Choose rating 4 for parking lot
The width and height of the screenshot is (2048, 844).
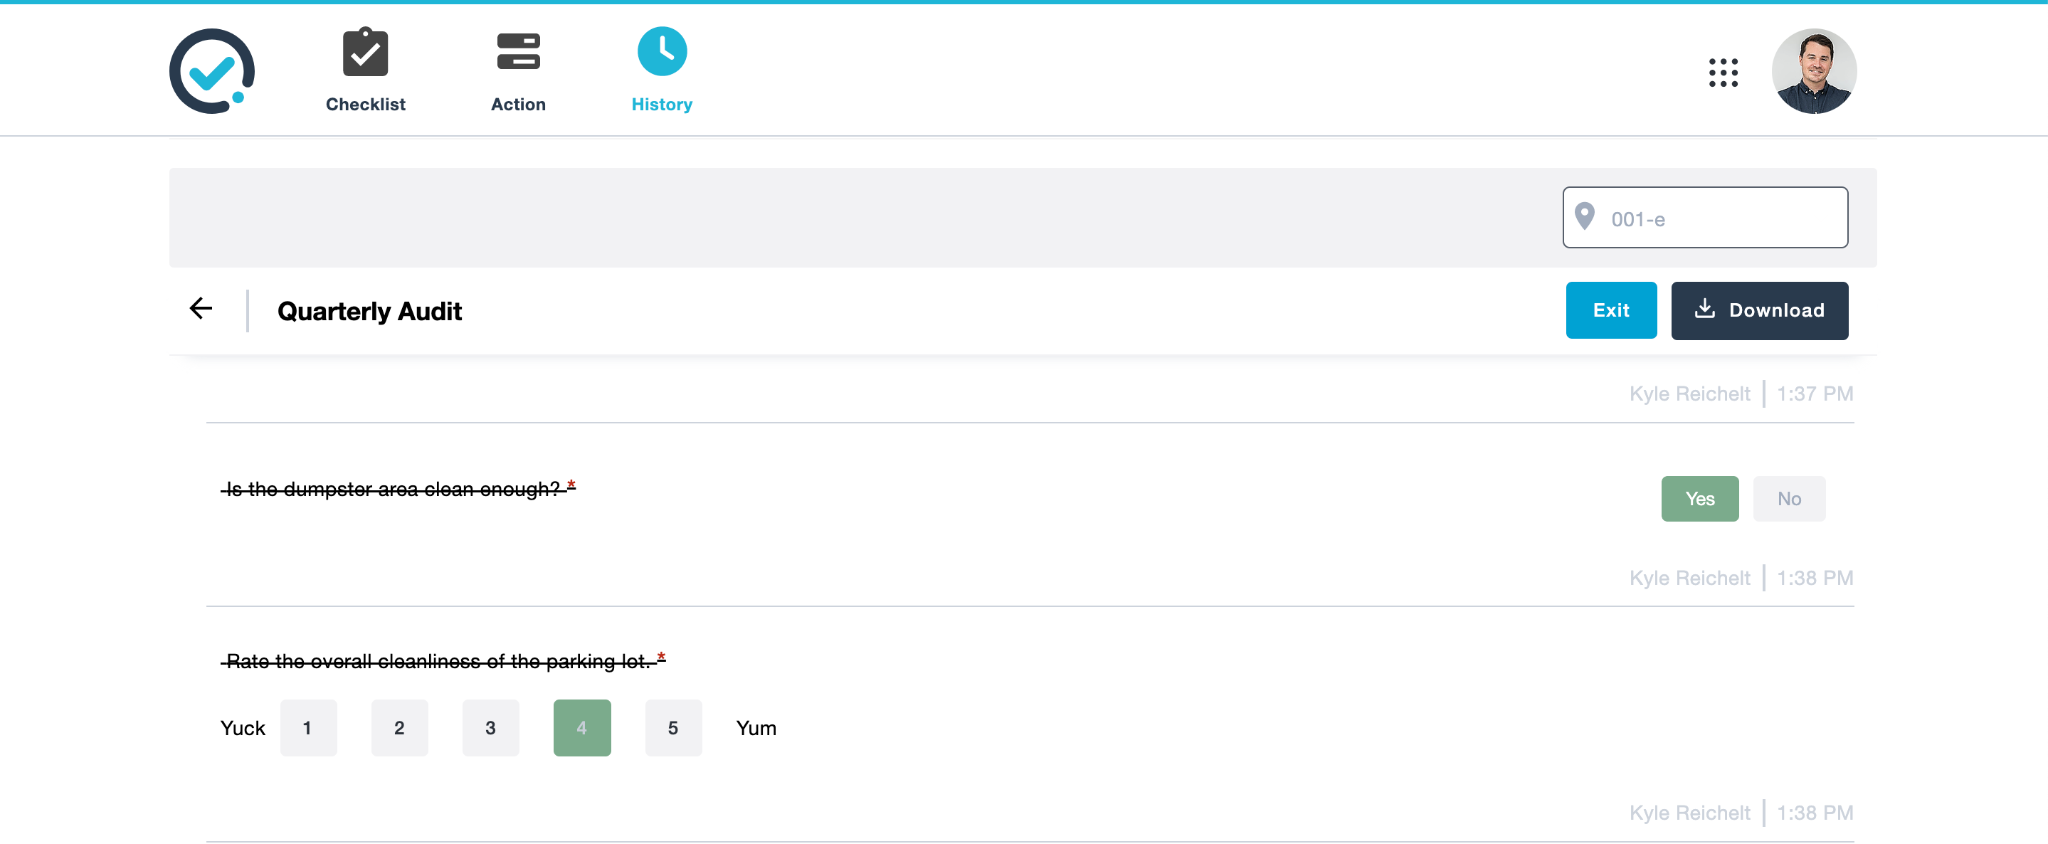582,728
